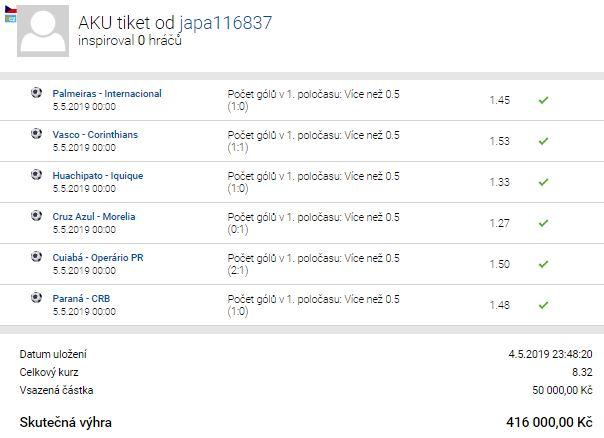Screen dimensions: 604x438
Task: Open the Vasco - Corinthians match link
Action: (95, 134)
